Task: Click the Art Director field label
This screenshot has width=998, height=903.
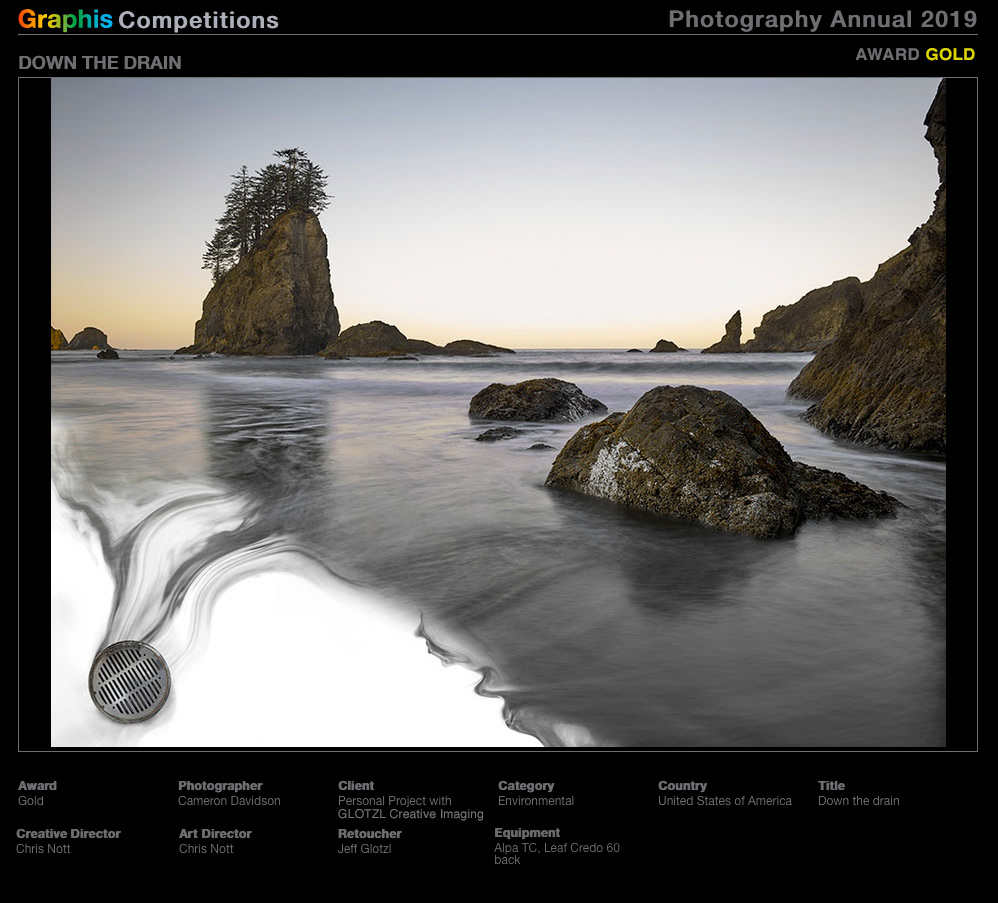Action: point(215,833)
